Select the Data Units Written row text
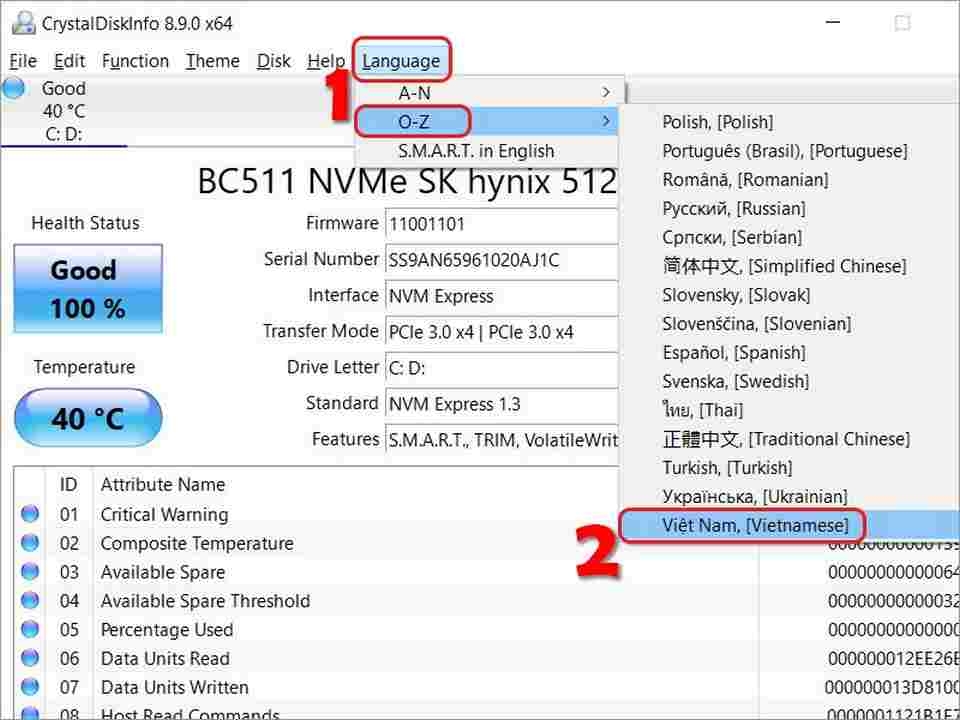This screenshot has height=720, width=960. pyautogui.click(x=174, y=687)
